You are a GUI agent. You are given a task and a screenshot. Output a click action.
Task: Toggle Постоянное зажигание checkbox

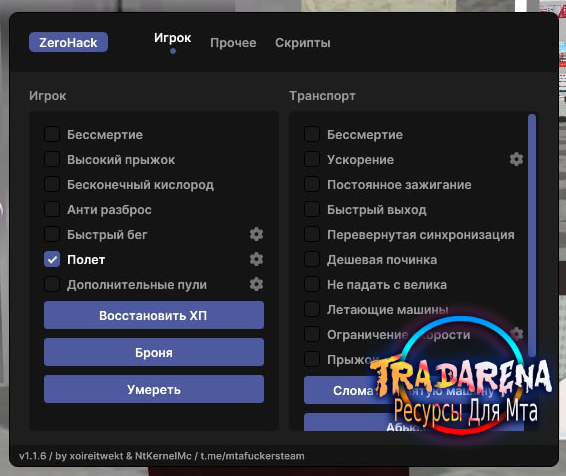[312, 184]
